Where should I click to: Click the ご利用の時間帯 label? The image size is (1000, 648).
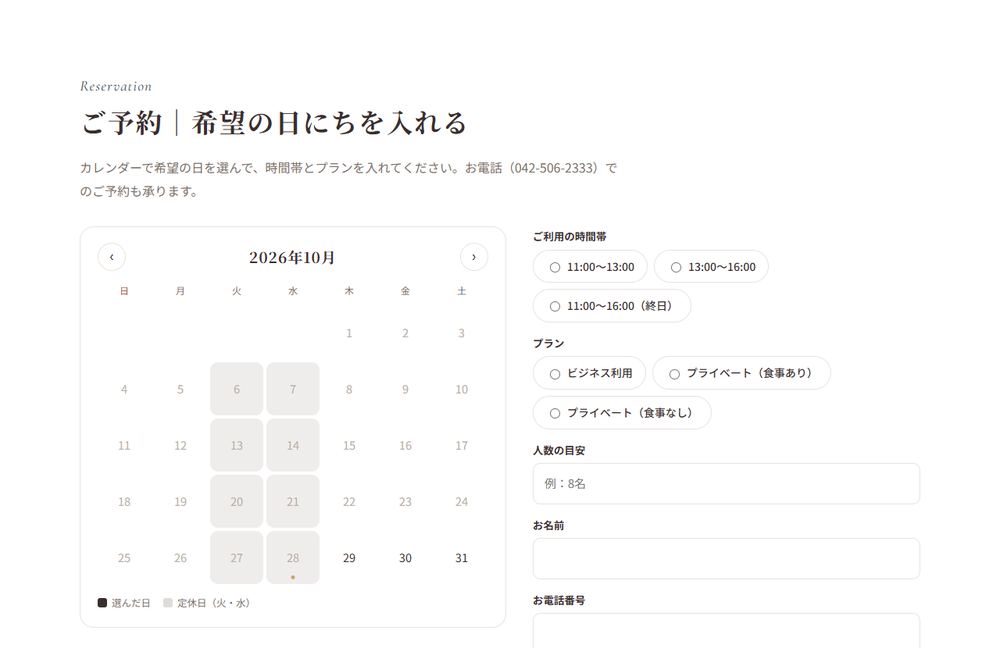[570, 237]
